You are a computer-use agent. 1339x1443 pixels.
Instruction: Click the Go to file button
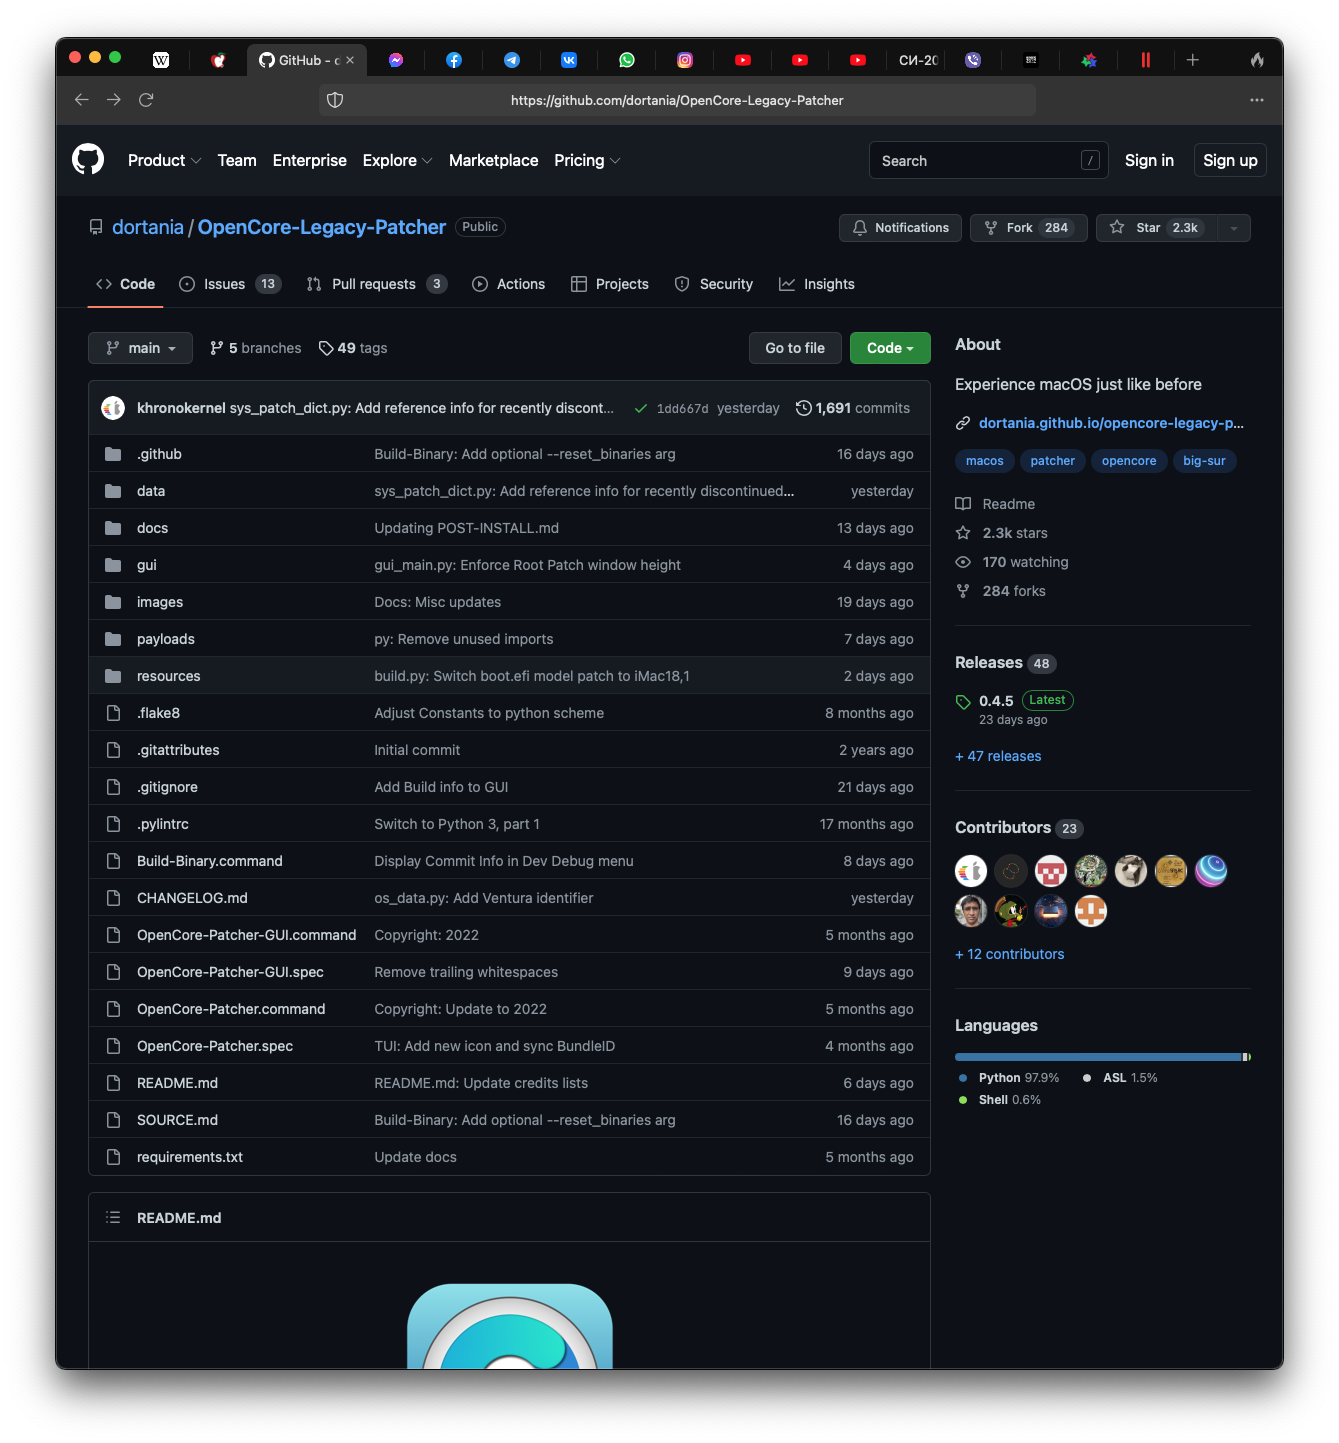coord(795,348)
